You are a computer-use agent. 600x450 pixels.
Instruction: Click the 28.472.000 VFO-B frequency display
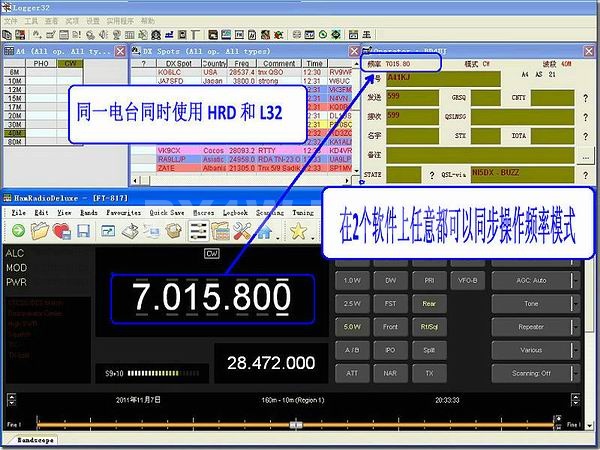pyautogui.click(x=271, y=363)
